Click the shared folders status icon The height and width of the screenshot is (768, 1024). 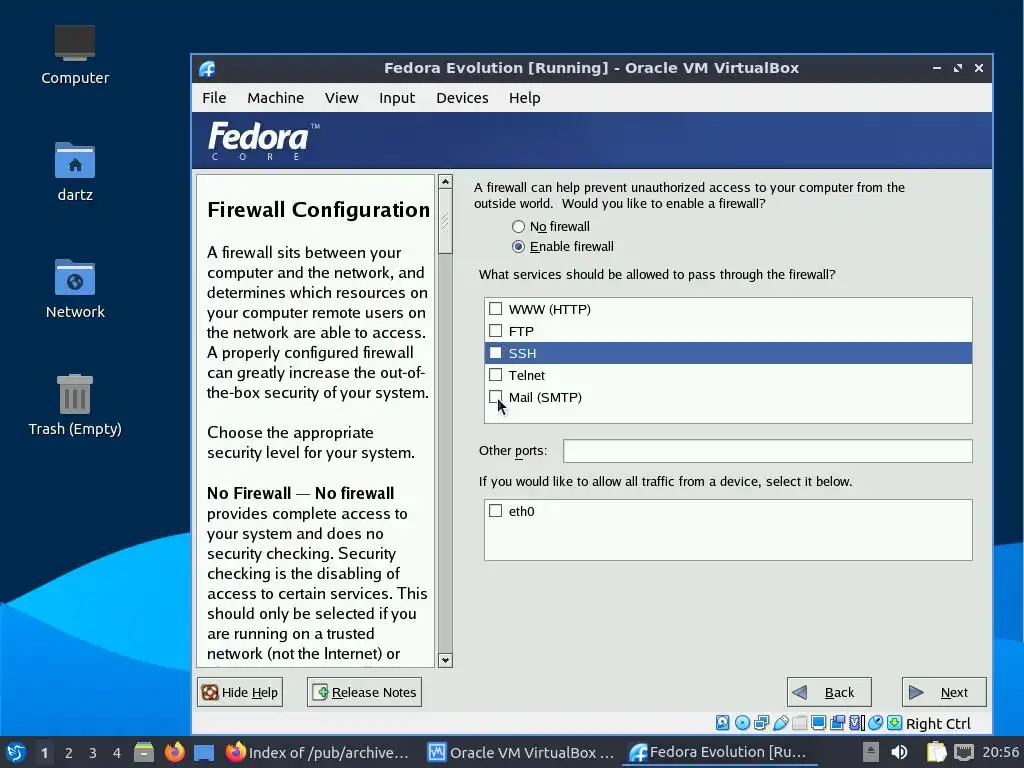(799, 723)
